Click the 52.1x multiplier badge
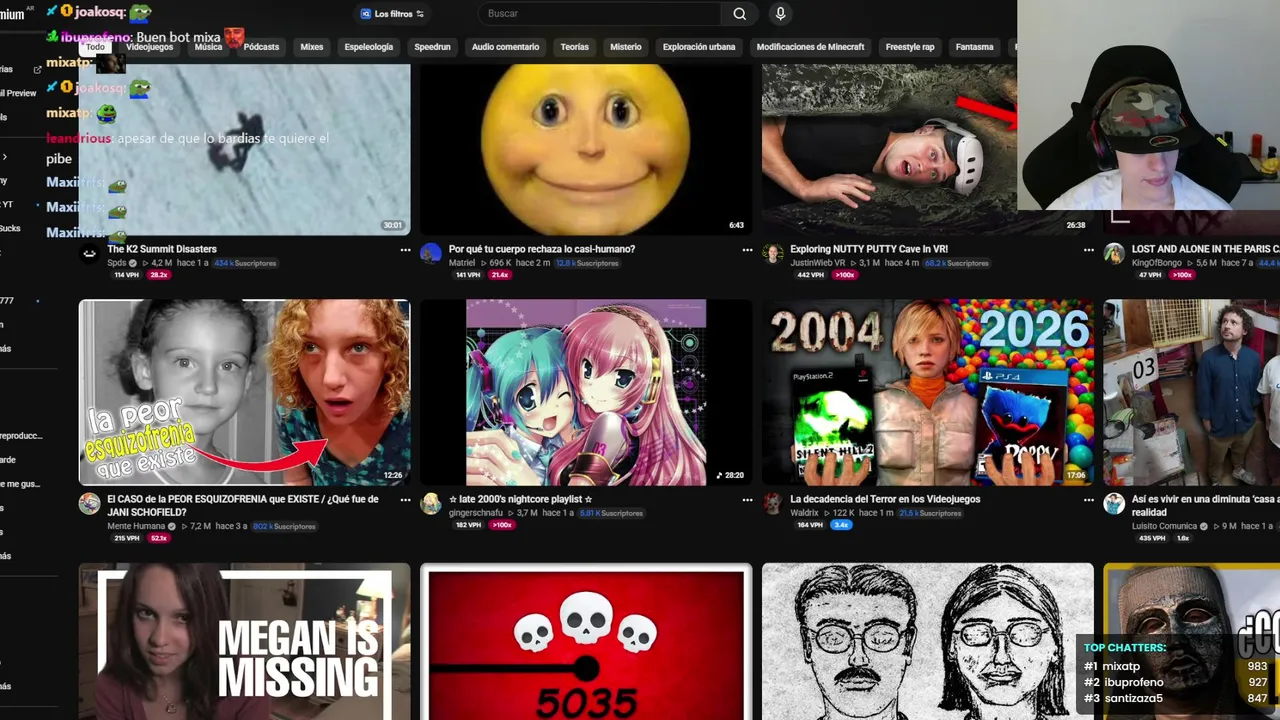This screenshot has width=1280, height=720. (159, 538)
